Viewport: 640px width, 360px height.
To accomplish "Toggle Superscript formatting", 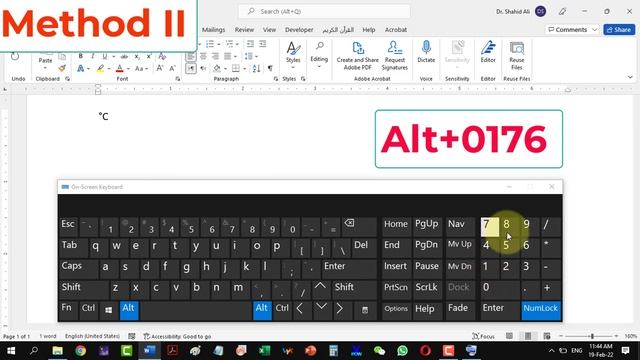I will pos(149,56).
